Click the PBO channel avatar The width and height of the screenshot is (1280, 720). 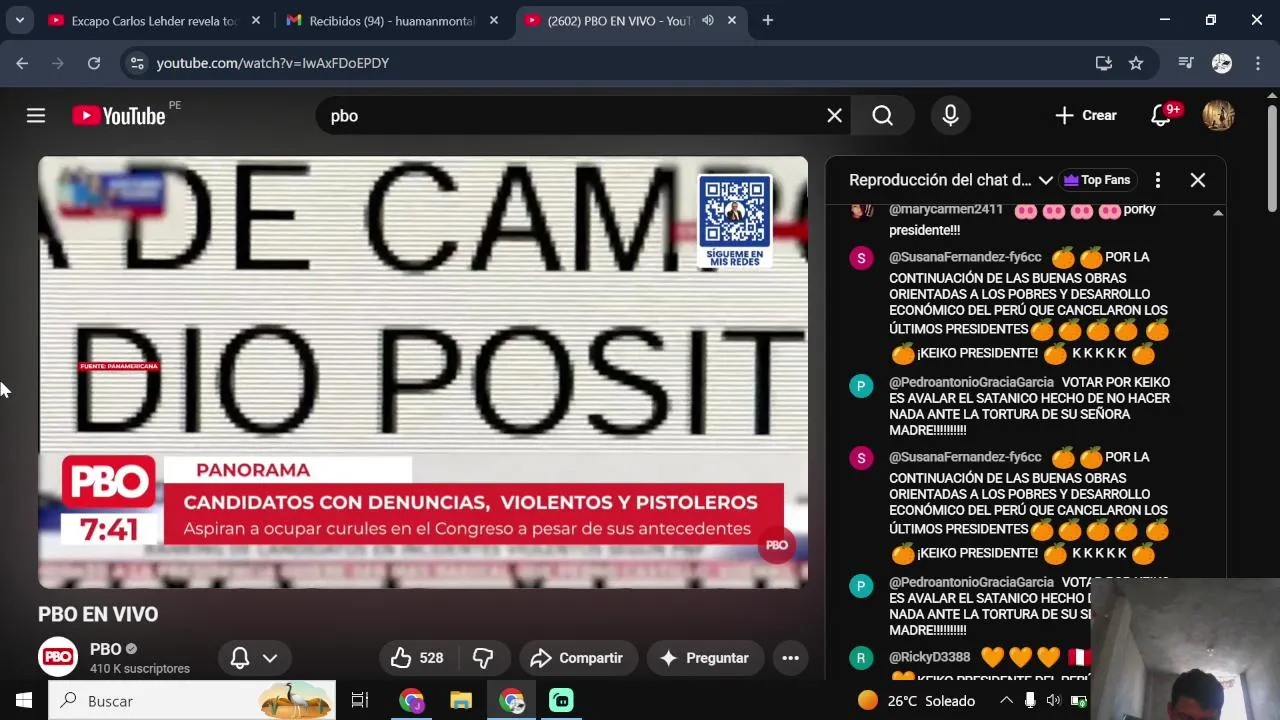[x=58, y=657]
